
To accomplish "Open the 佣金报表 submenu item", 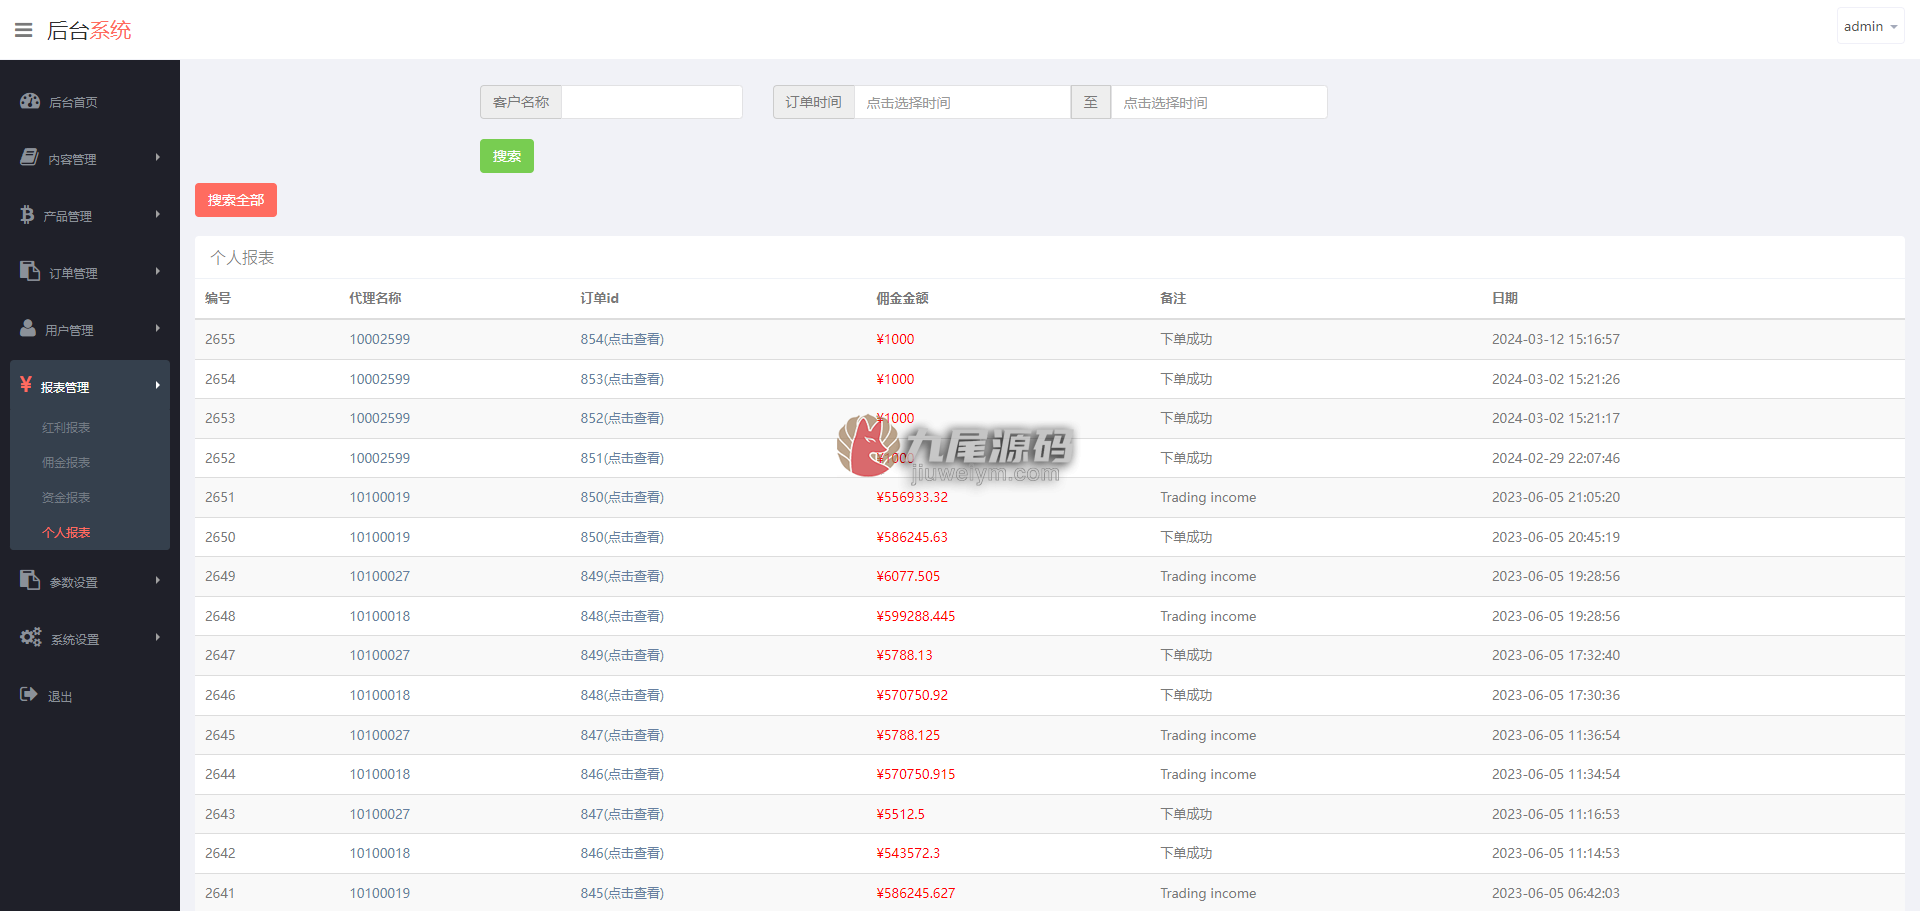I will [66, 462].
